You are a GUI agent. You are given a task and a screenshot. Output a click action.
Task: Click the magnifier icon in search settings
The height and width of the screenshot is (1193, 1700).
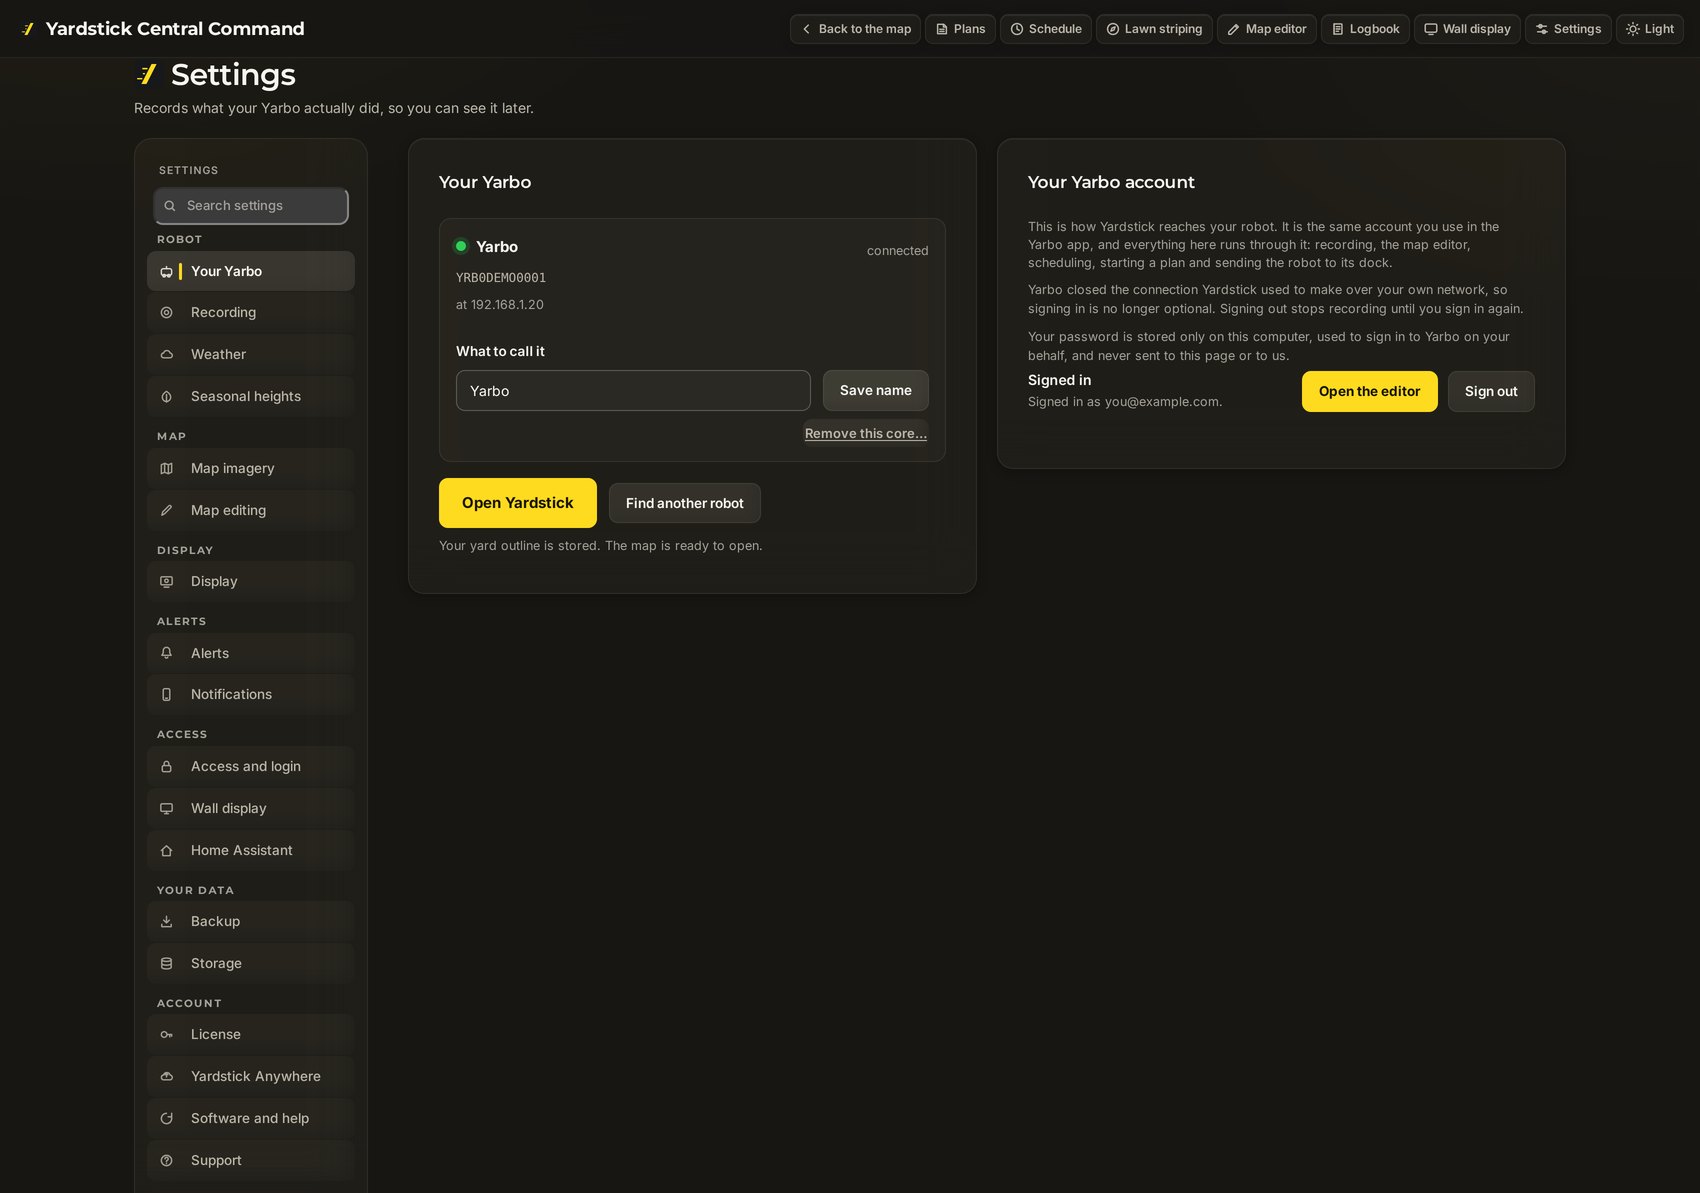click(x=170, y=206)
